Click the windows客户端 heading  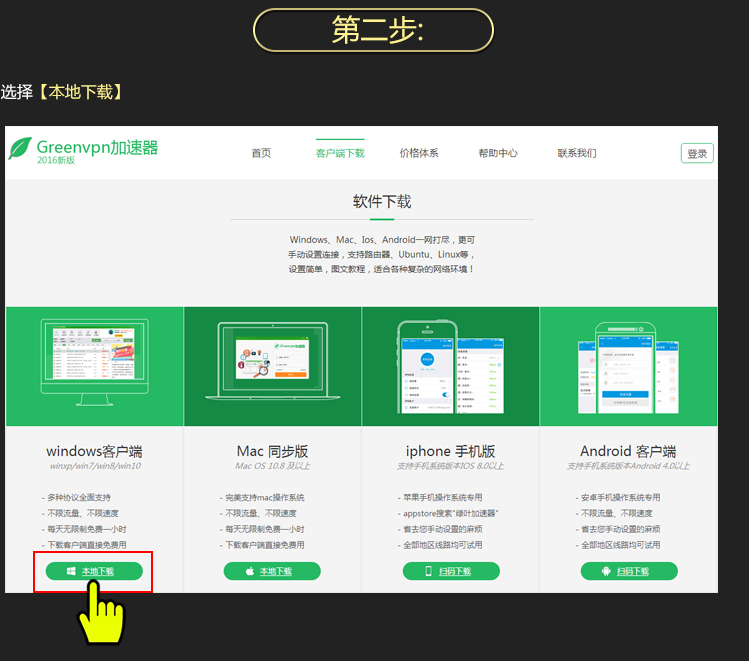click(94, 451)
